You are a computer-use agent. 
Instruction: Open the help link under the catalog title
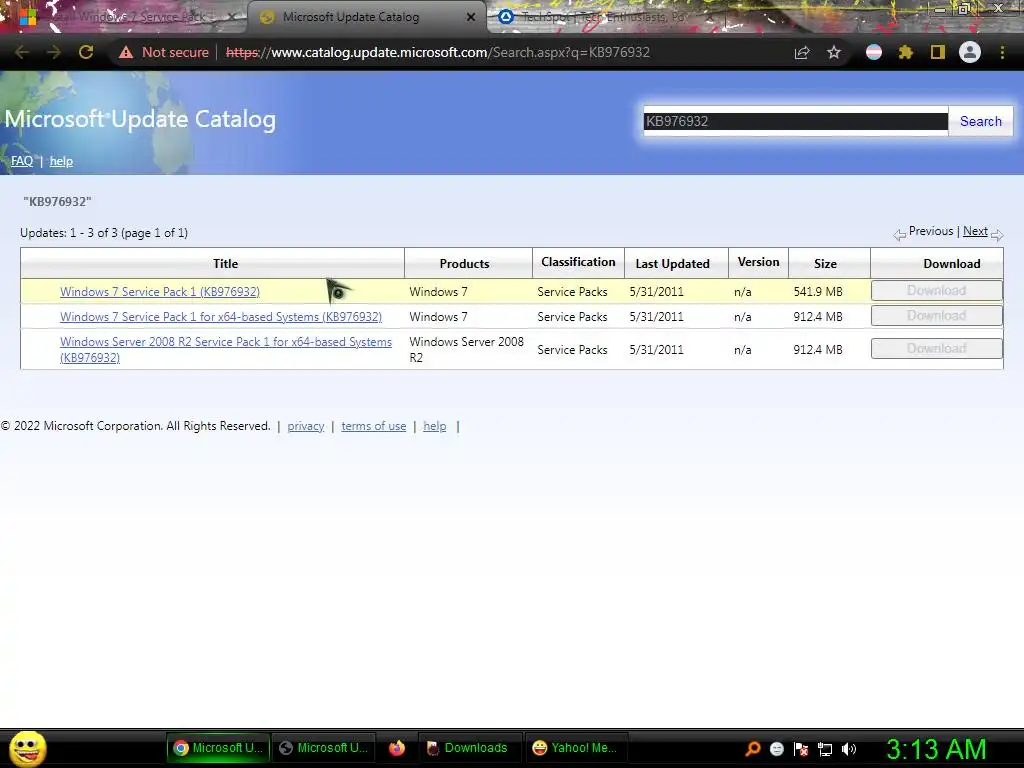(x=61, y=161)
